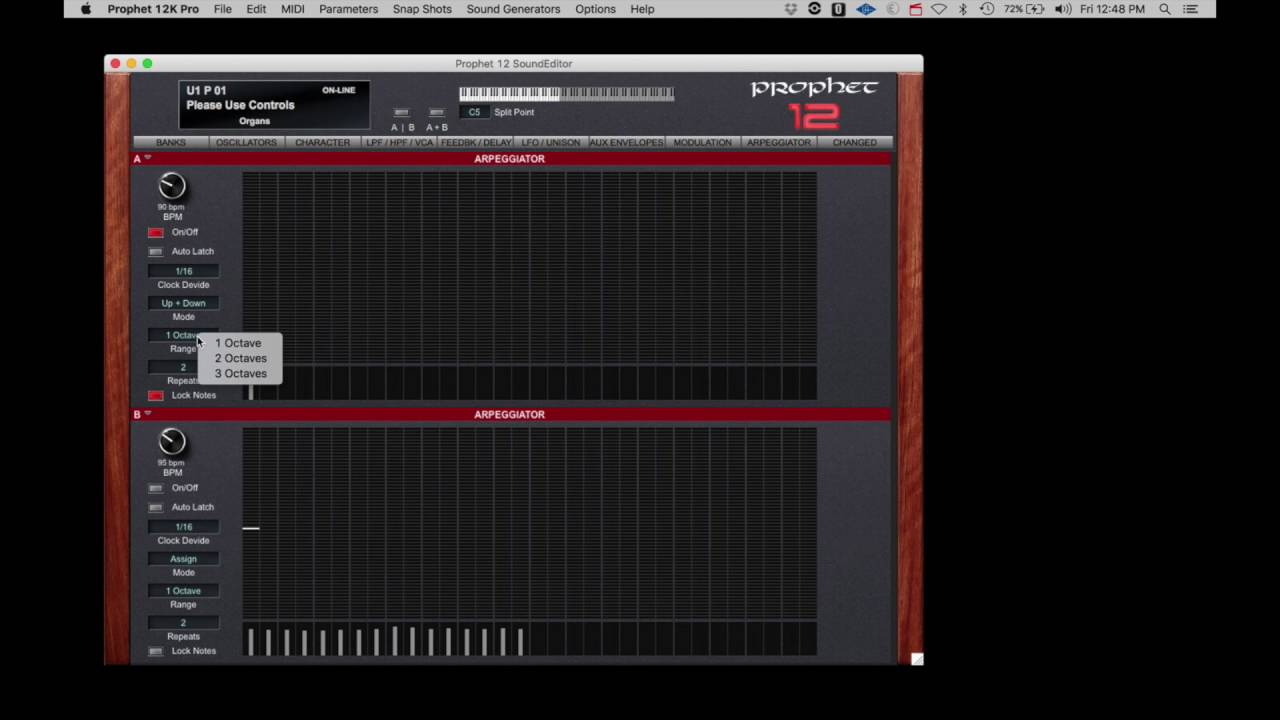Open the MIDI menu
The height and width of the screenshot is (720, 1280).
pos(293,9)
